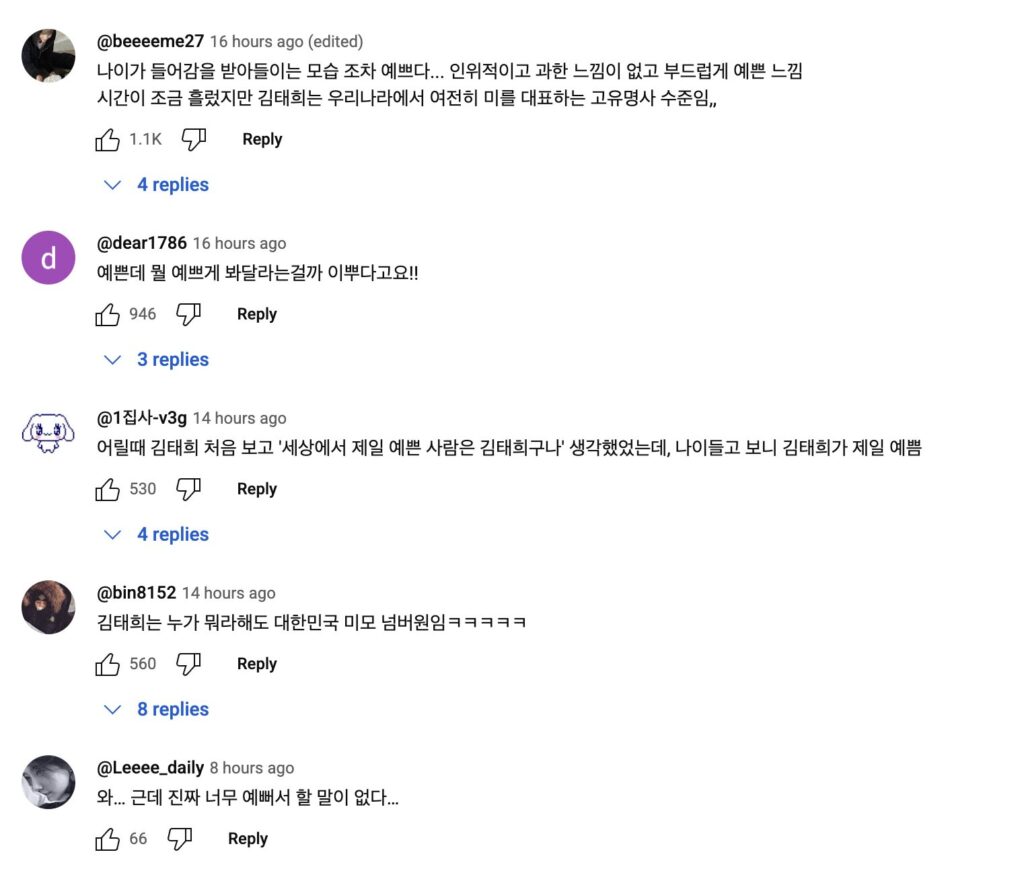Dislike the comment by @dear1786

pyautogui.click(x=188, y=315)
